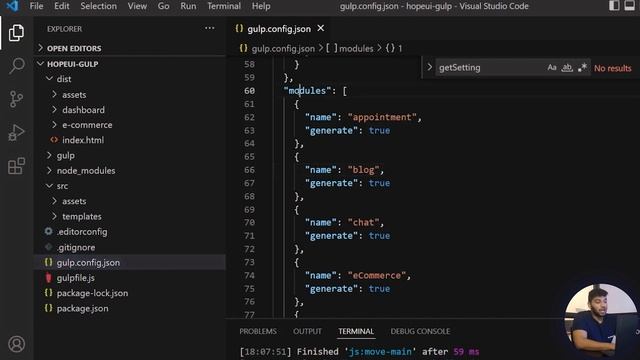The height and width of the screenshot is (360, 640).
Task: Switch to the Debug Console tab
Action: pos(420,331)
